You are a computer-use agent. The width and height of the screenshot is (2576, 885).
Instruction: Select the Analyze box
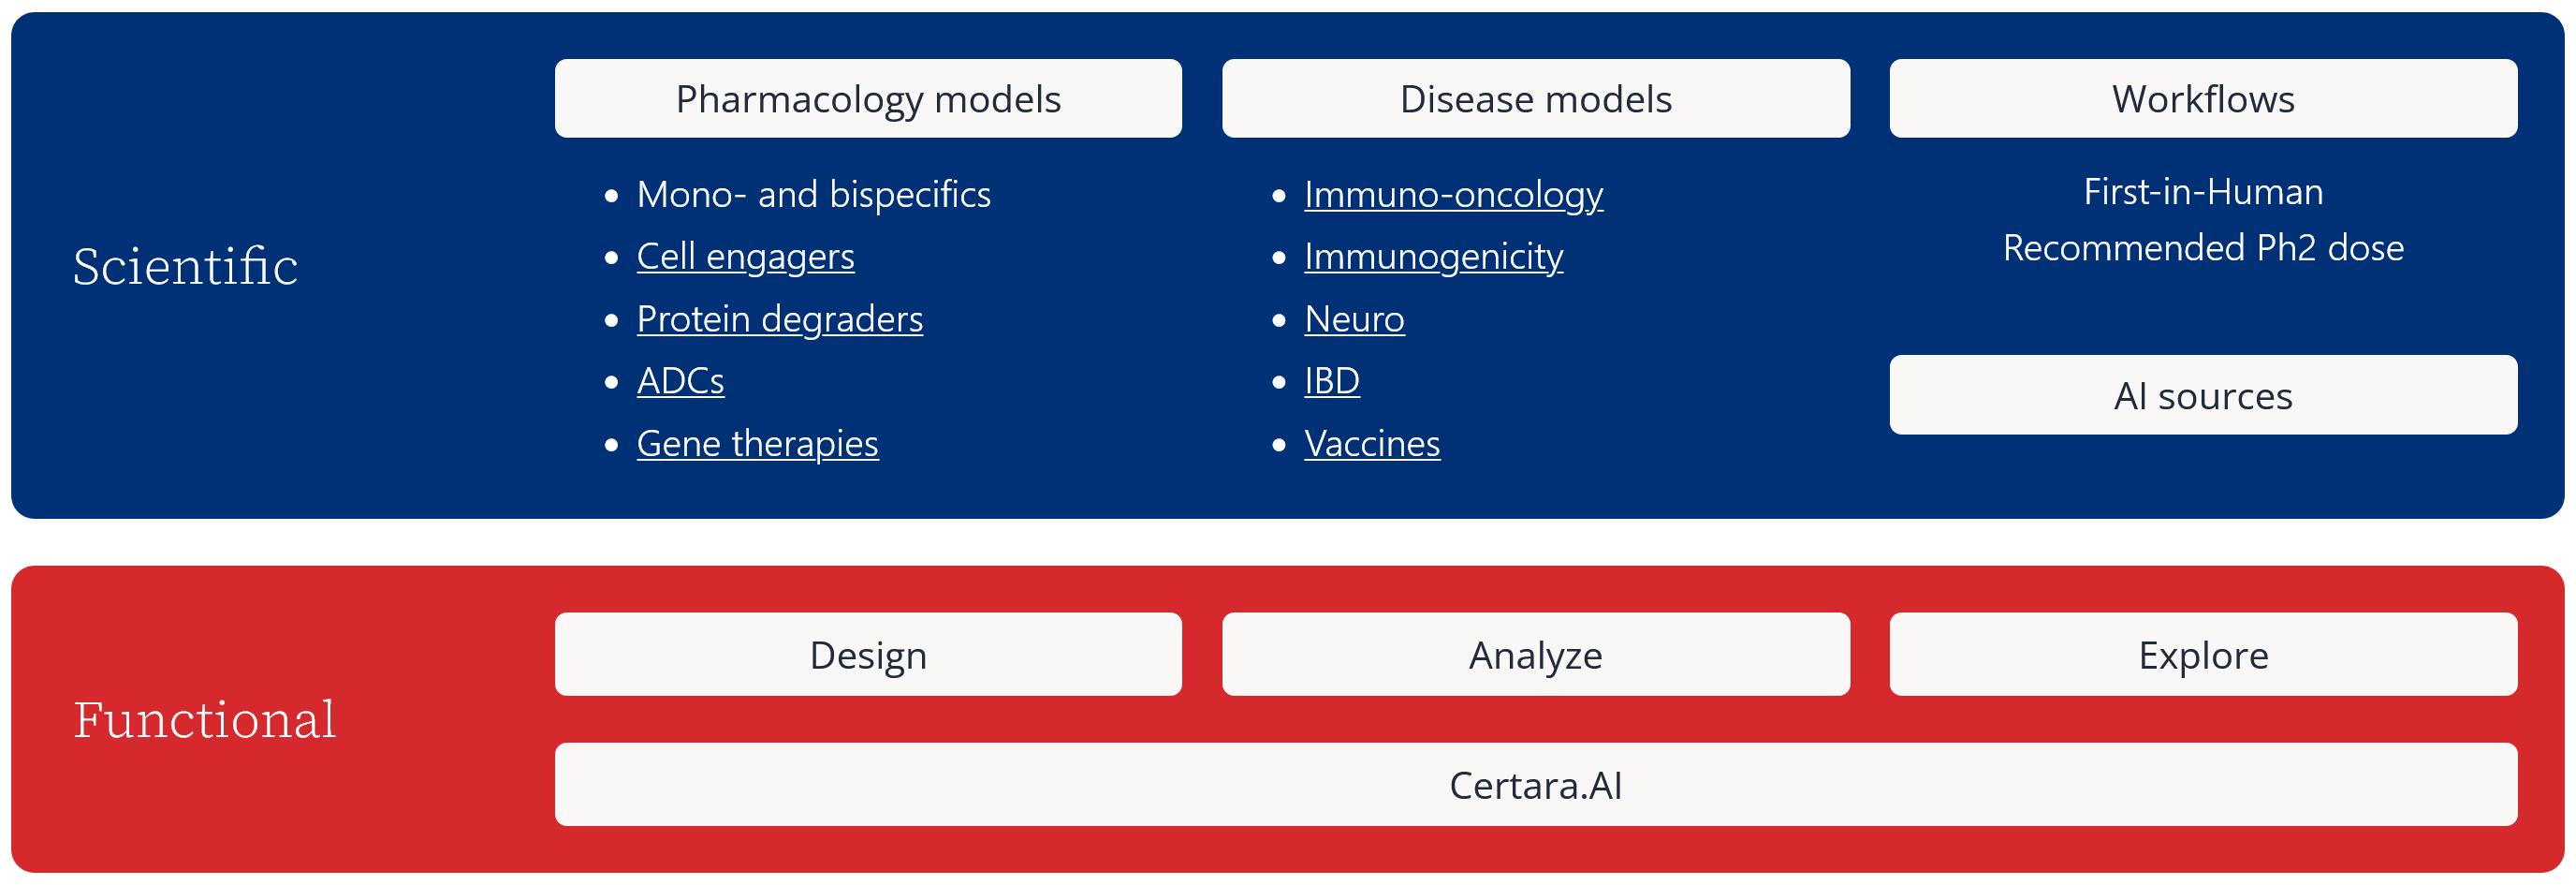pos(1535,655)
